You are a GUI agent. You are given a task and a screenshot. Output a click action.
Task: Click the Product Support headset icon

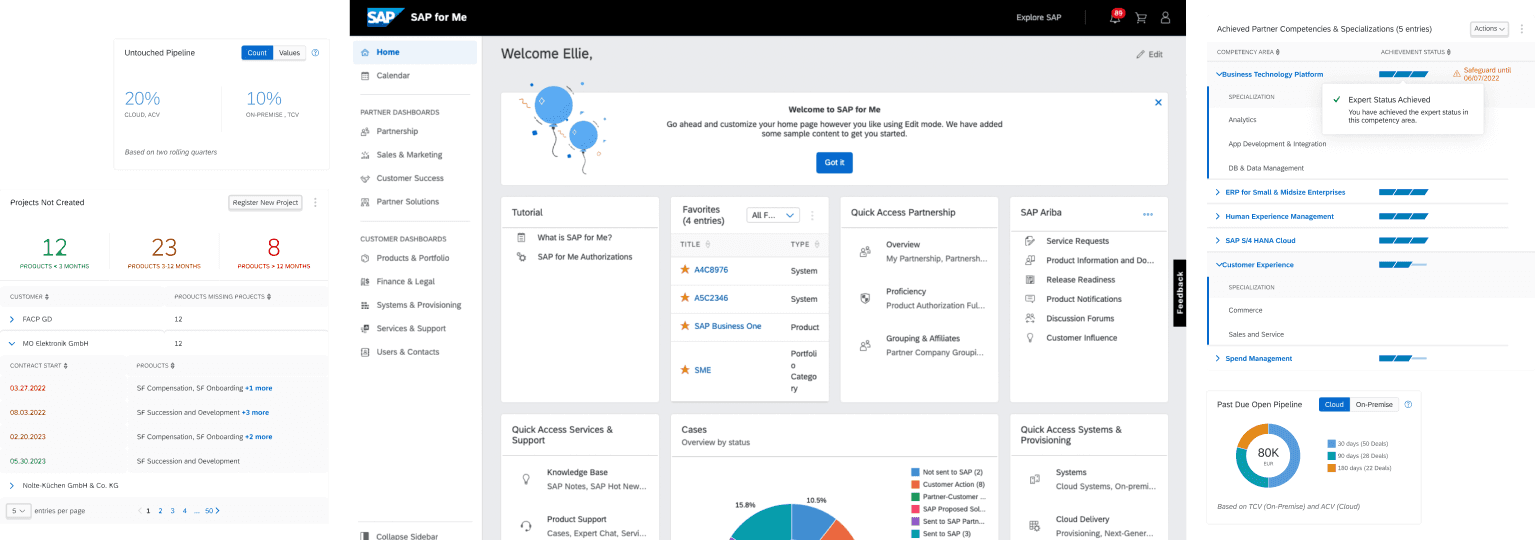[x=526, y=526]
